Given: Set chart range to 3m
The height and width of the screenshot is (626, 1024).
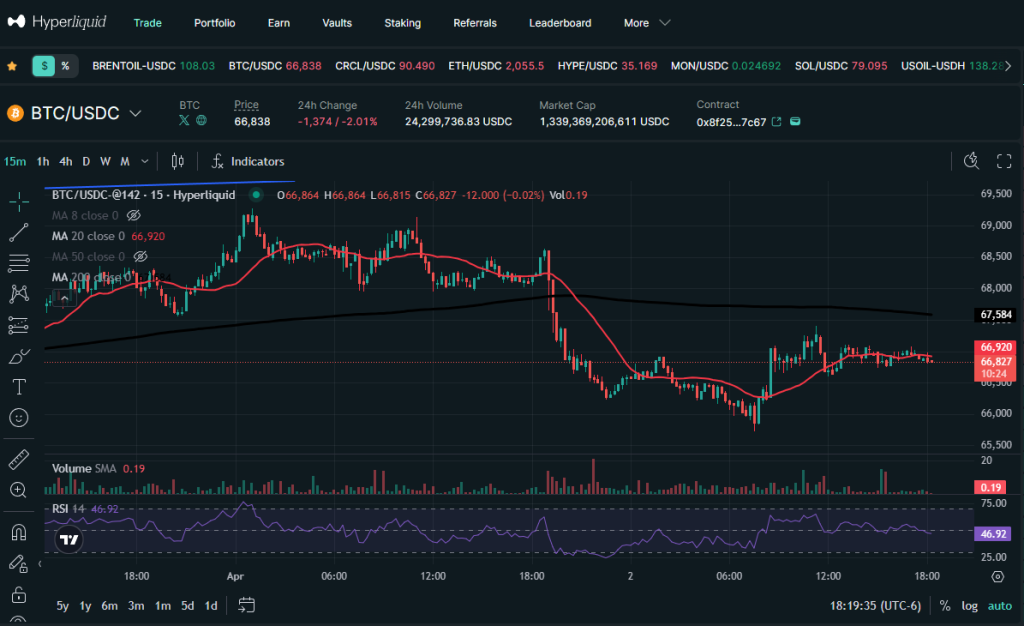Looking at the screenshot, I should (x=136, y=605).
